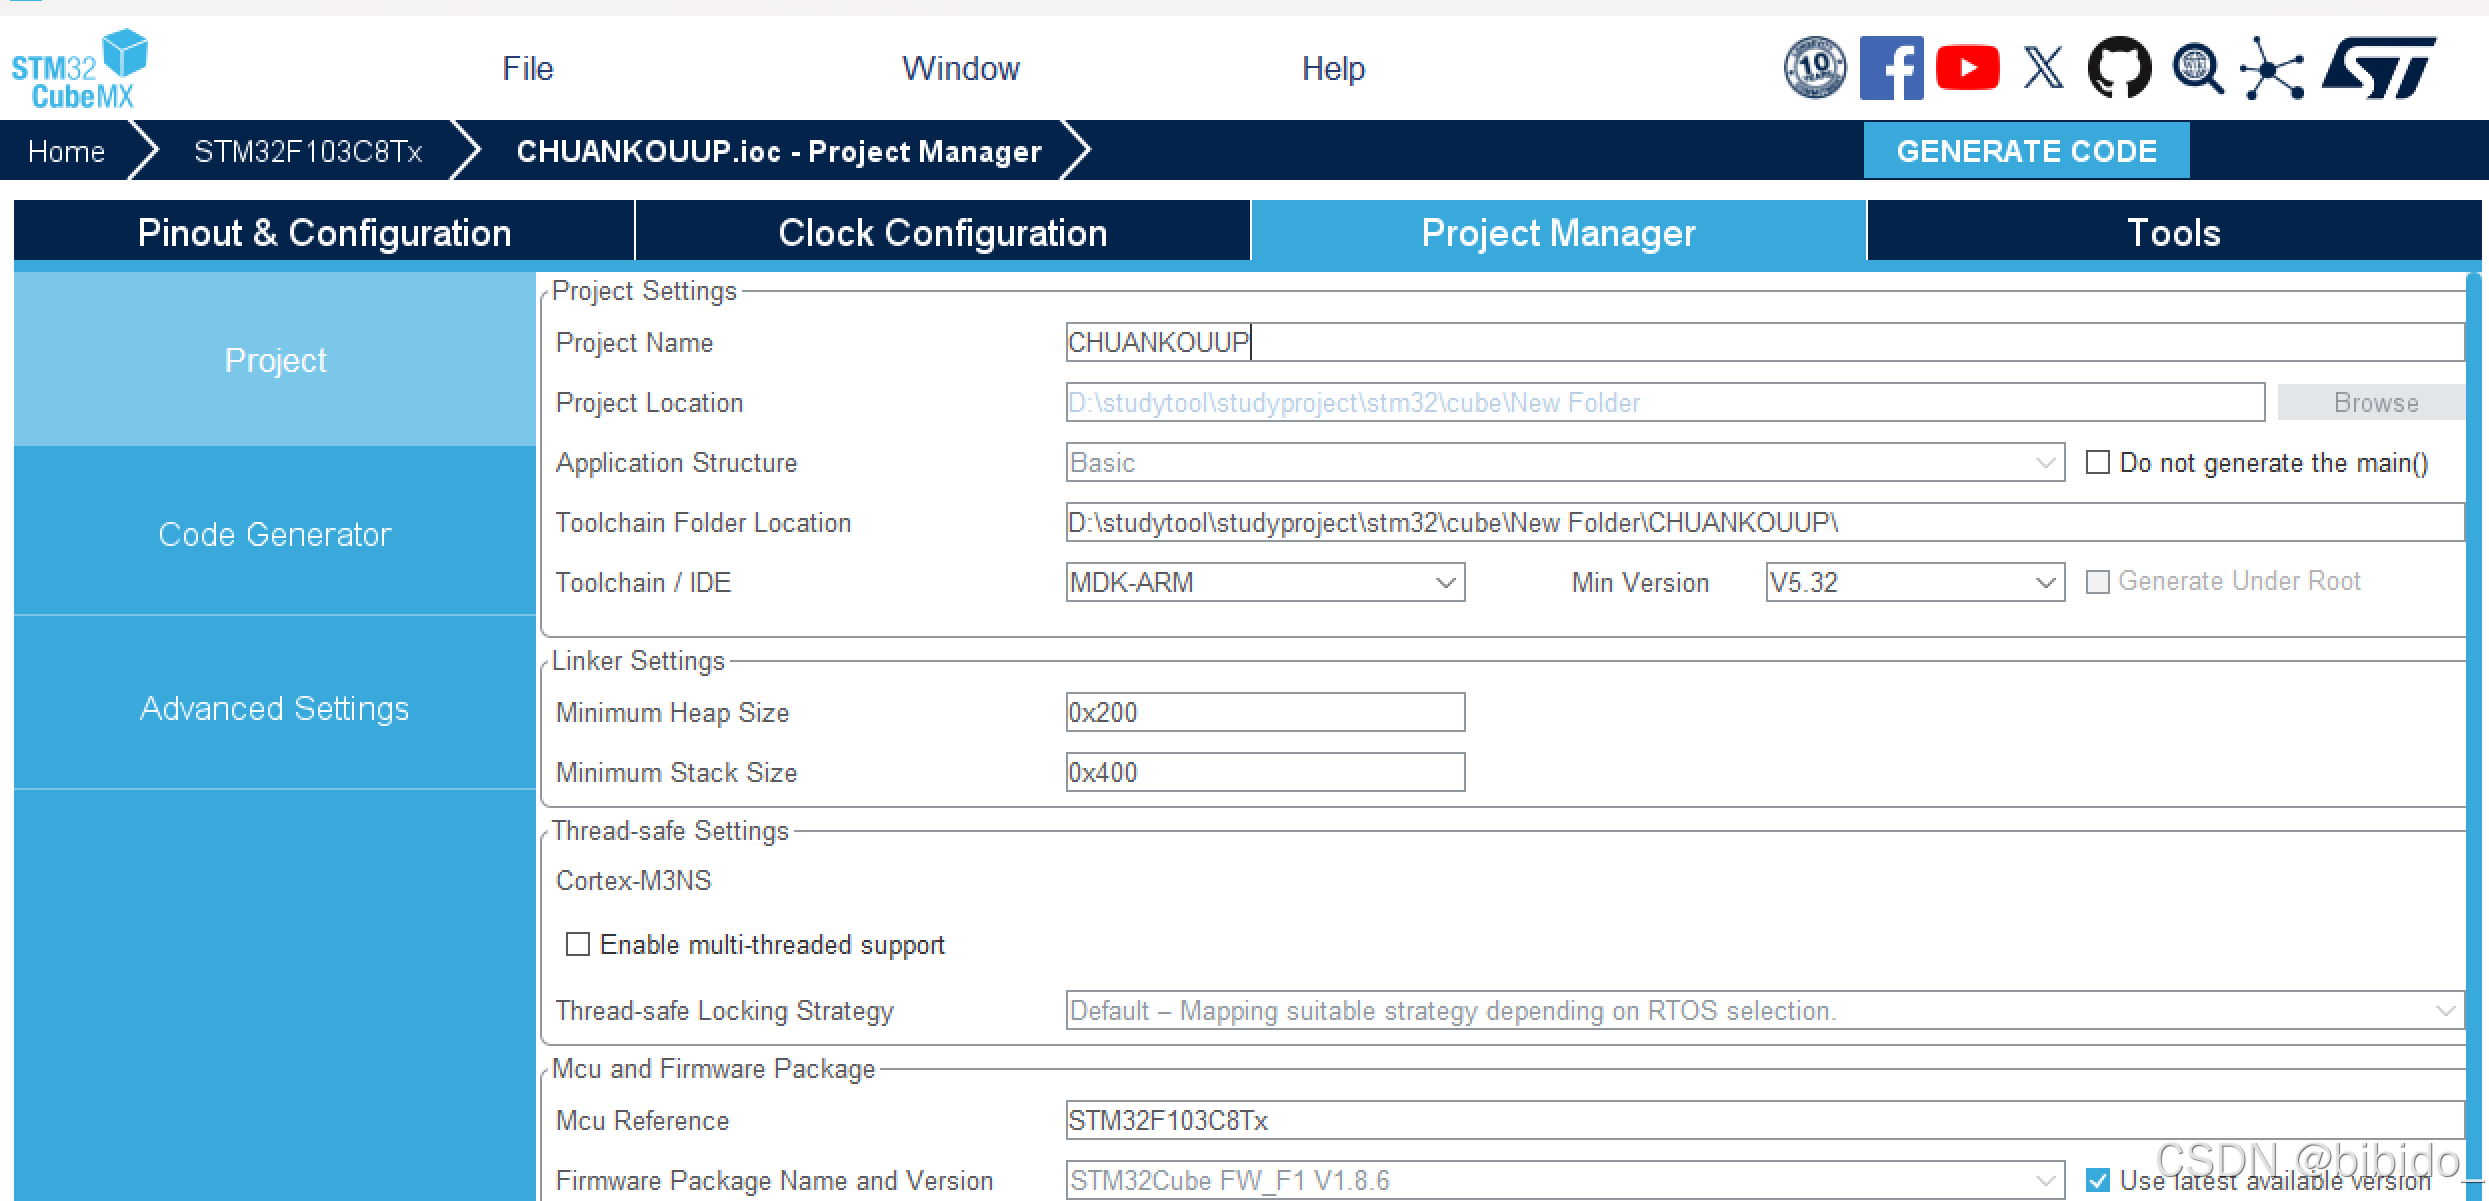Image resolution: width=2489 pixels, height=1201 pixels.
Task: Switch to Clock Configuration tab
Action: pyautogui.click(x=942, y=232)
